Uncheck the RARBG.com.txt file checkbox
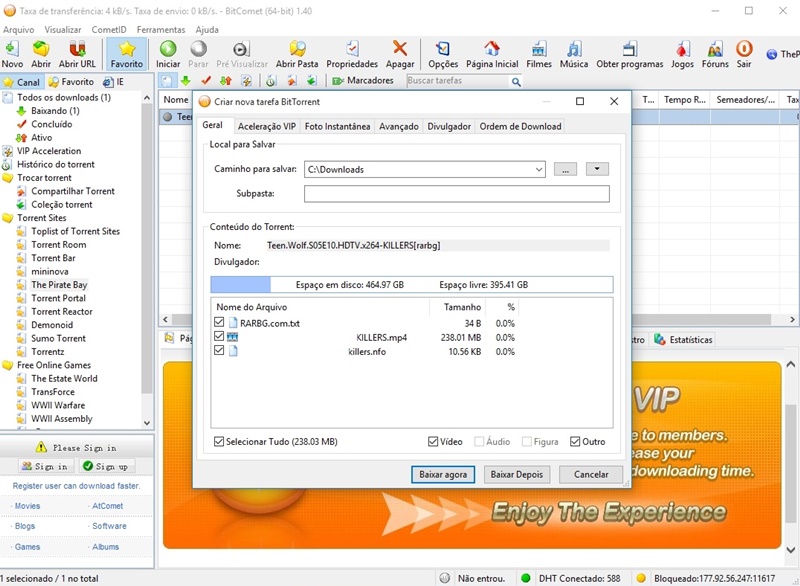Image resolution: width=800 pixels, height=586 pixels. (219, 322)
